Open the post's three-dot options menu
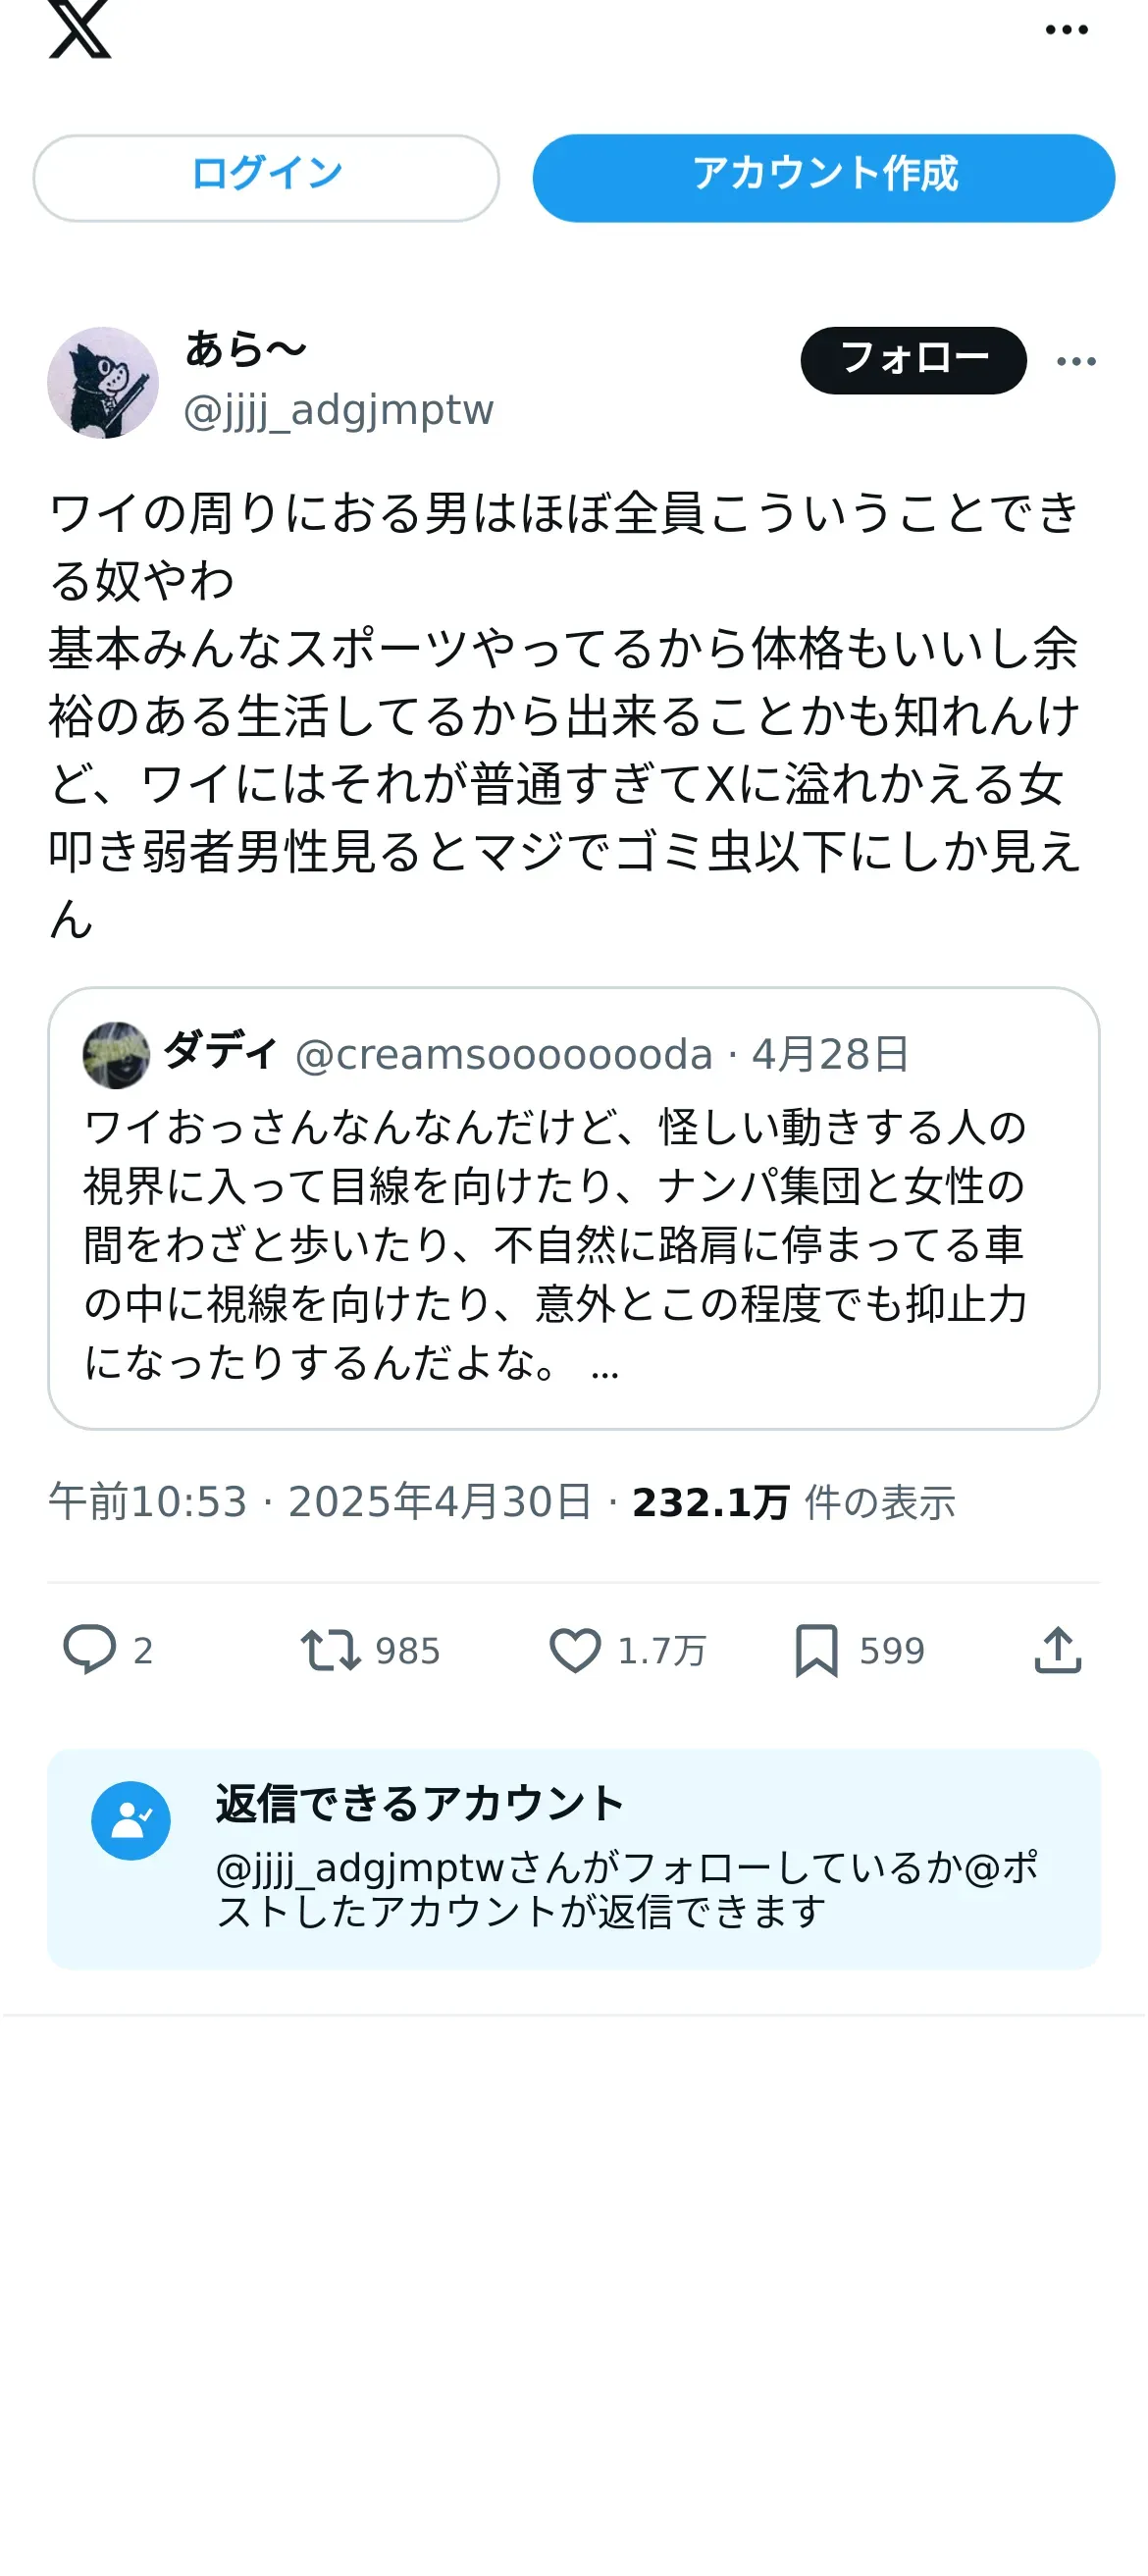The height and width of the screenshot is (2576, 1148). click(1076, 361)
